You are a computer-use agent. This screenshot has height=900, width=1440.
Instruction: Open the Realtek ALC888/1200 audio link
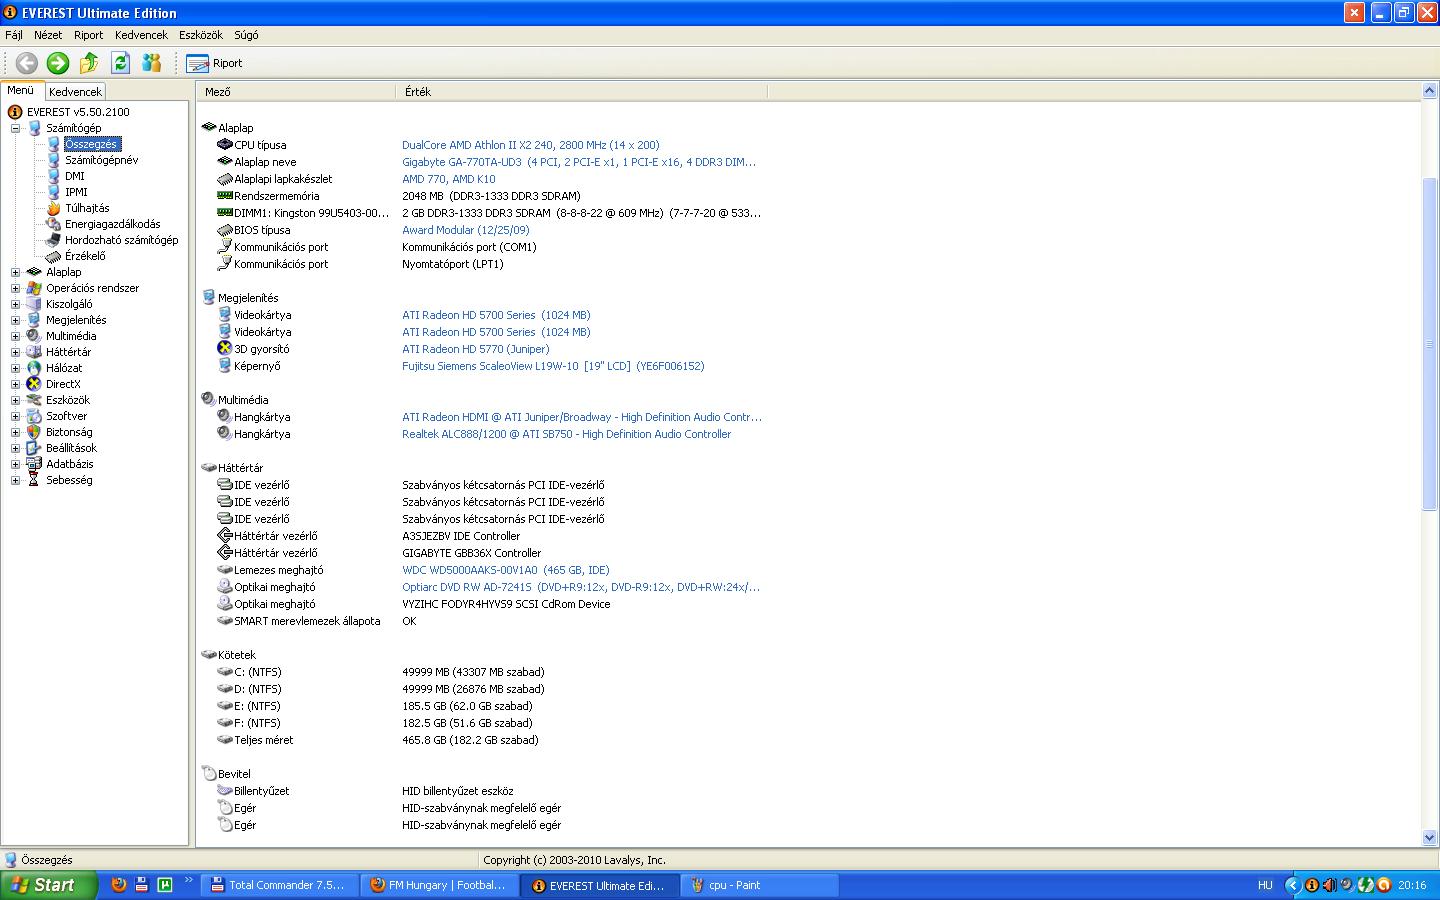coord(566,434)
